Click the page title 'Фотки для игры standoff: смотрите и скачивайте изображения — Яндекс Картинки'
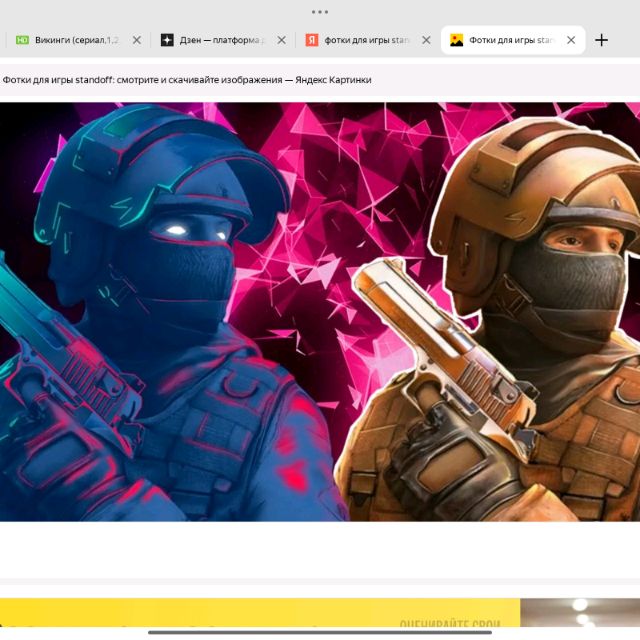The height and width of the screenshot is (640, 640). click(x=187, y=80)
